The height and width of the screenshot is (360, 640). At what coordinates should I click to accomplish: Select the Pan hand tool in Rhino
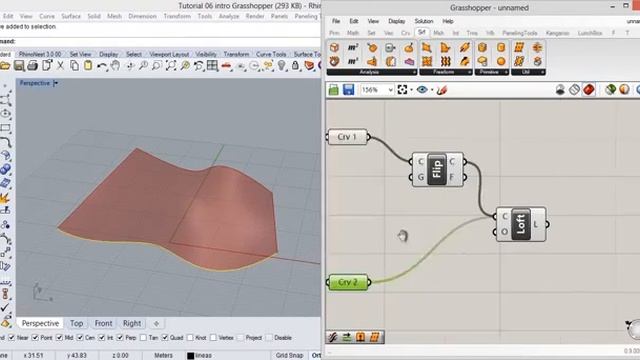(116, 65)
